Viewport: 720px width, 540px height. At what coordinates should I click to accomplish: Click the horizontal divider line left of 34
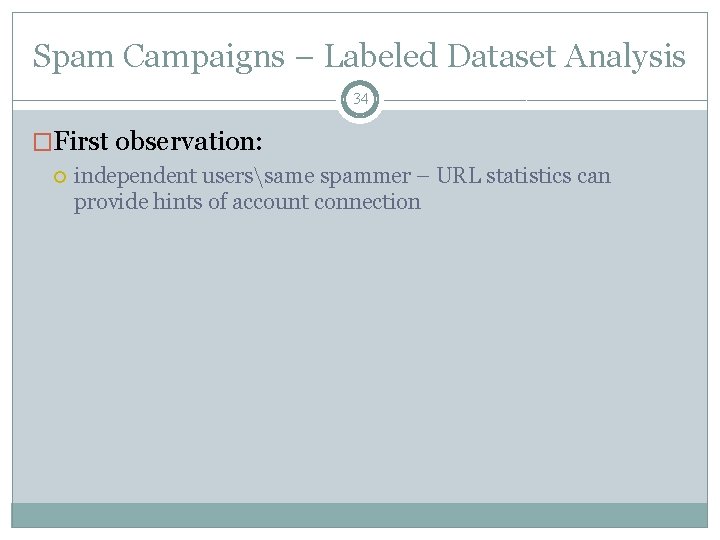tap(174, 100)
